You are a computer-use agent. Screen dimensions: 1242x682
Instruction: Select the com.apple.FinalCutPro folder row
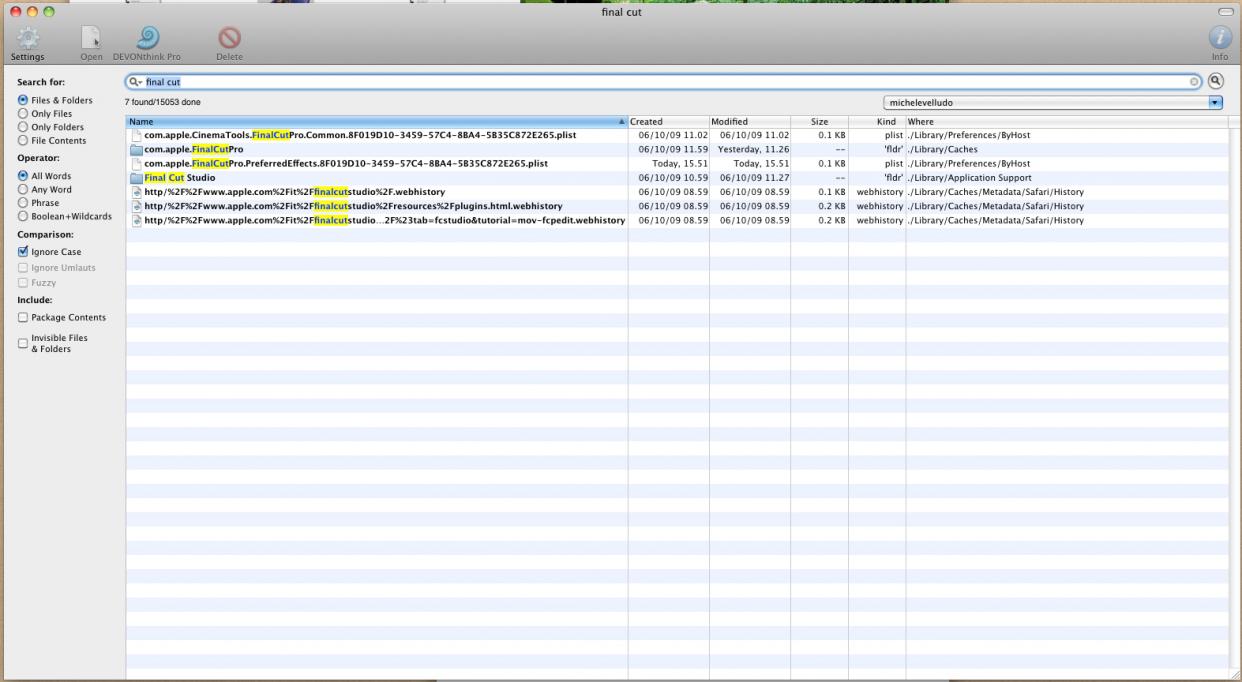tap(677, 149)
